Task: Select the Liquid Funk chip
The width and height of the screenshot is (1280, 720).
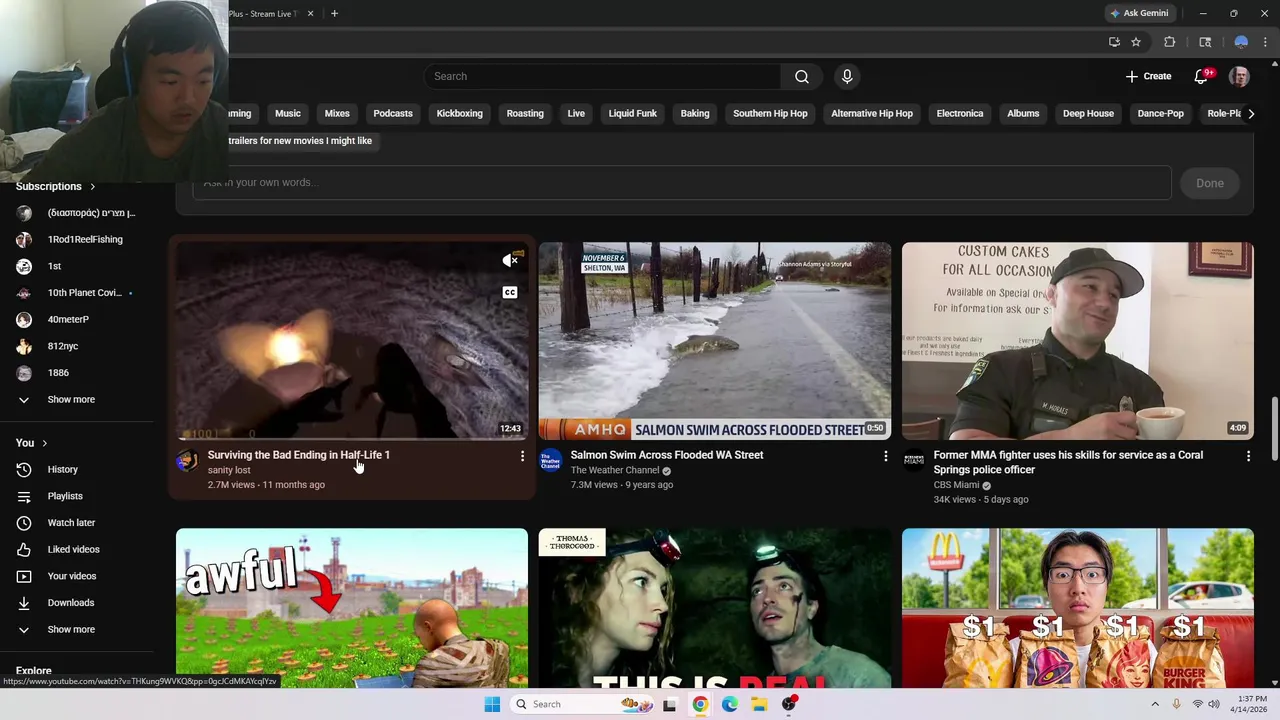Action: [x=633, y=113]
